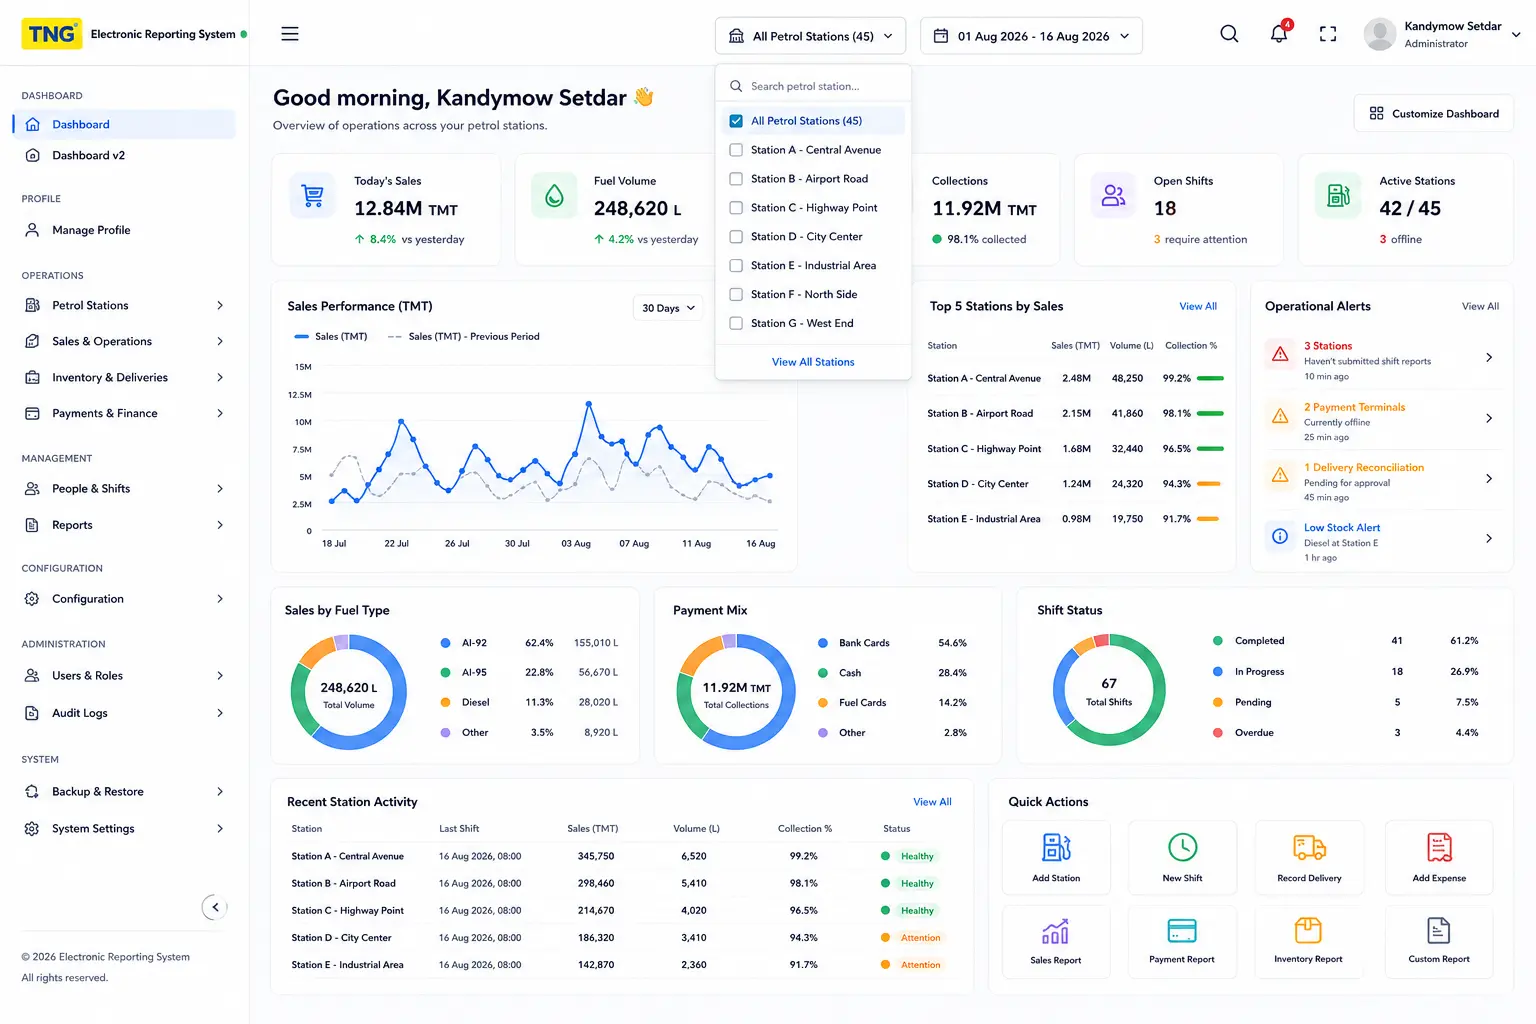Click the AI-92 blue legend dot

click(446, 643)
